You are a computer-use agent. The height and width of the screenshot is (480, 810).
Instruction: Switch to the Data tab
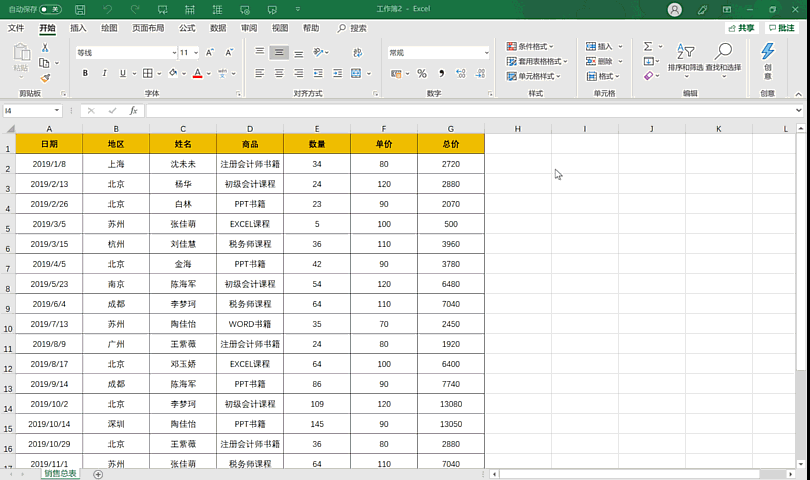pyautogui.click(x=218, y=28)
